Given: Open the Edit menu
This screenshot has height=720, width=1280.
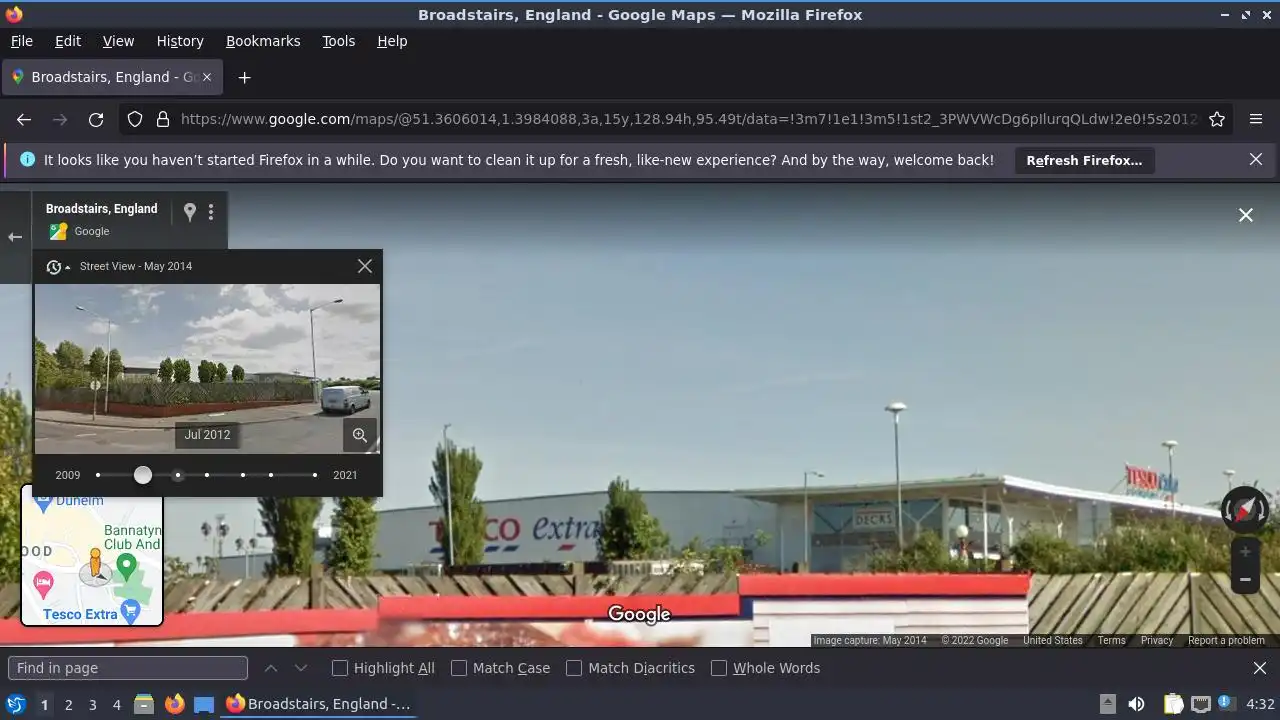Looking at the screenshot, I should [x=68, y=41].
